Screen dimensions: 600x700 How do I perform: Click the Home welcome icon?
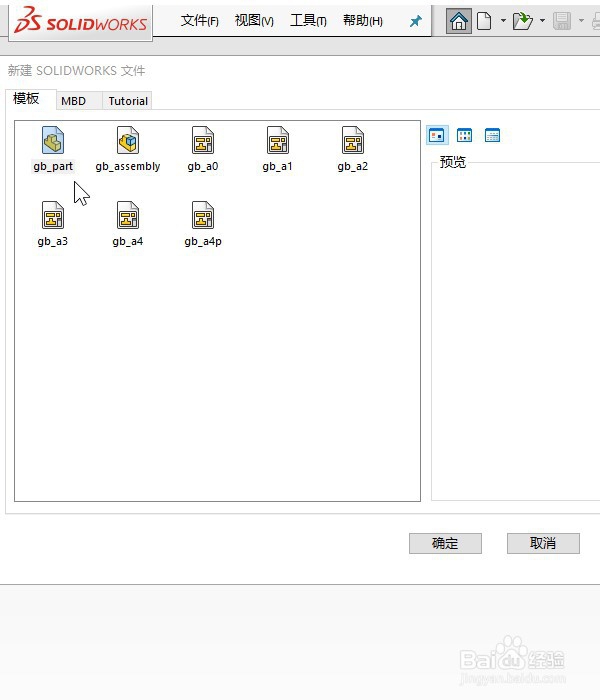click(x=458, y=21)
